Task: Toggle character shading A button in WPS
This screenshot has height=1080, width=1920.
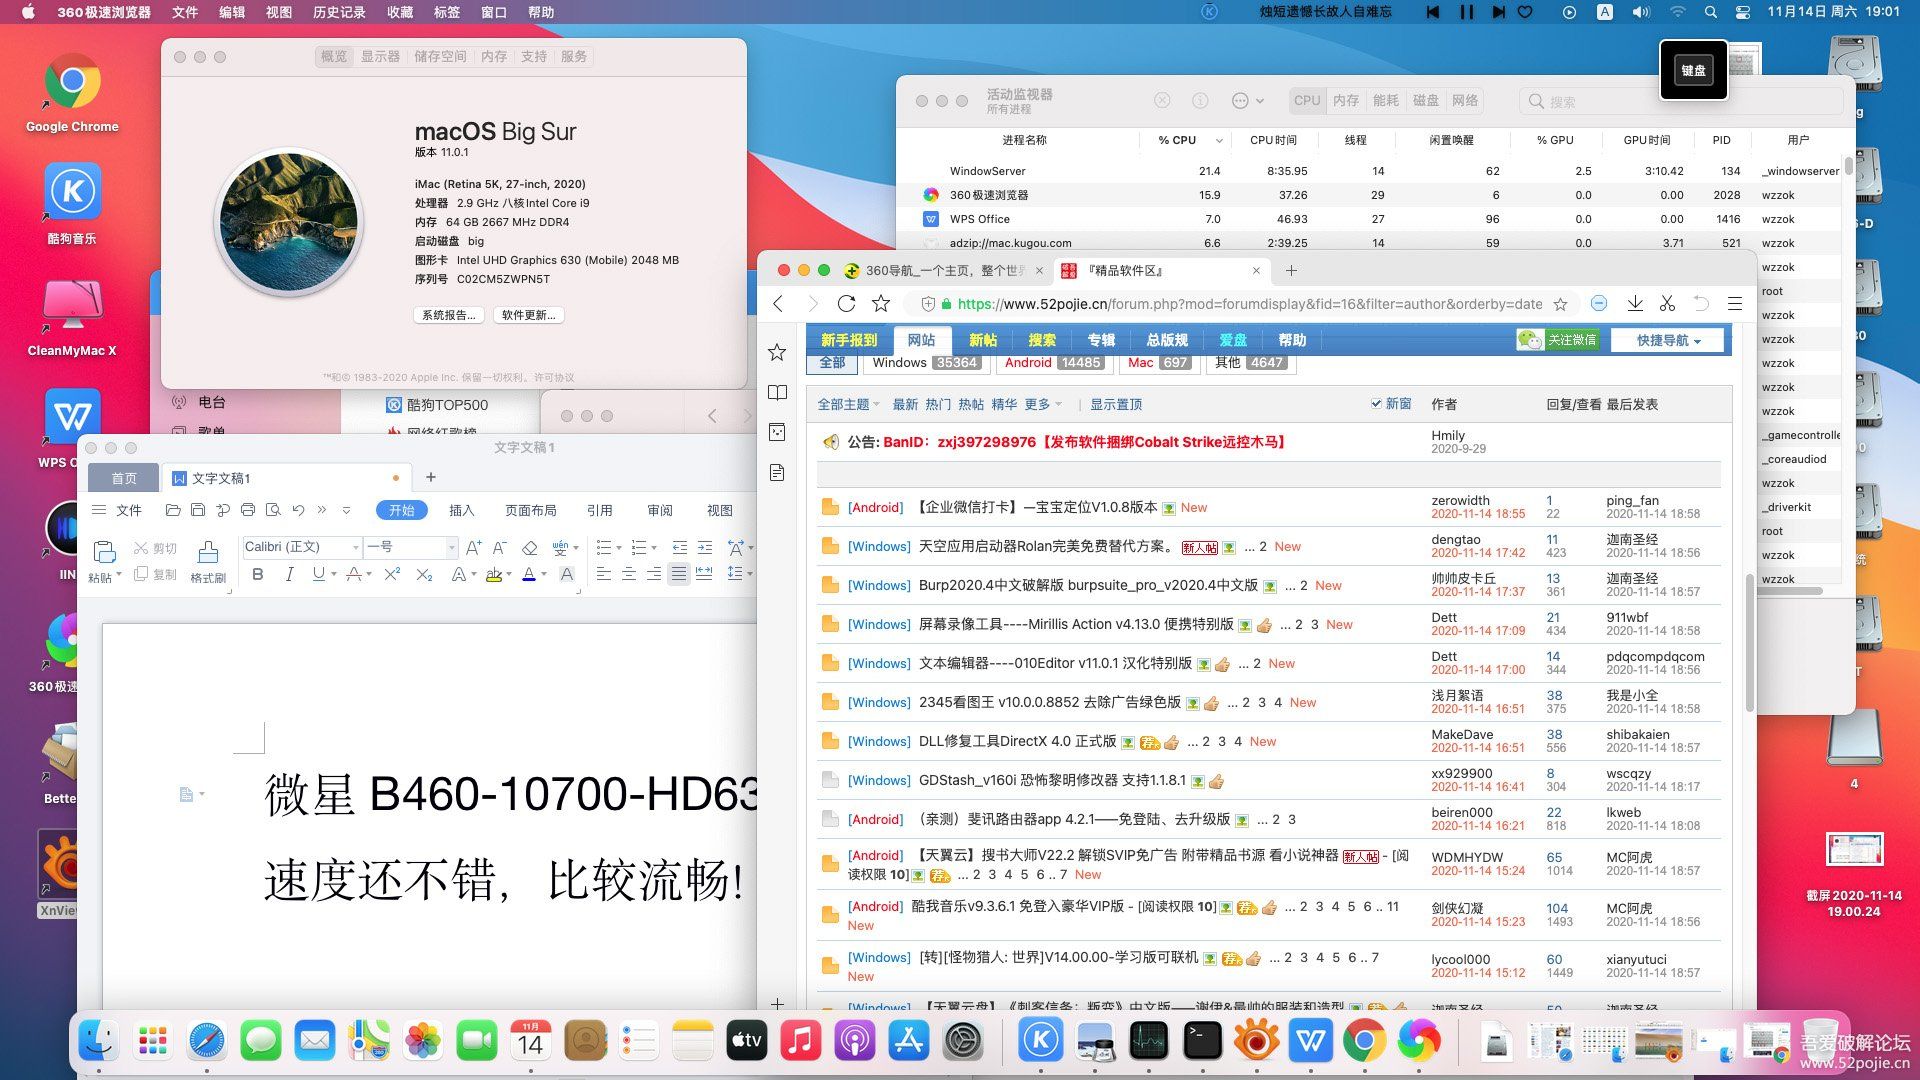Action: coord(567,574)
